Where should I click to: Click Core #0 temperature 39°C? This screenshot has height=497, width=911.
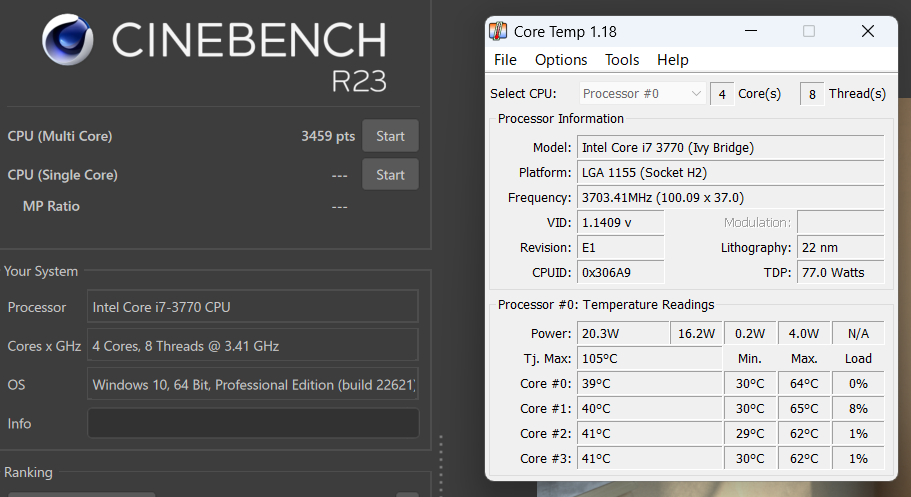tap(650, 384)
